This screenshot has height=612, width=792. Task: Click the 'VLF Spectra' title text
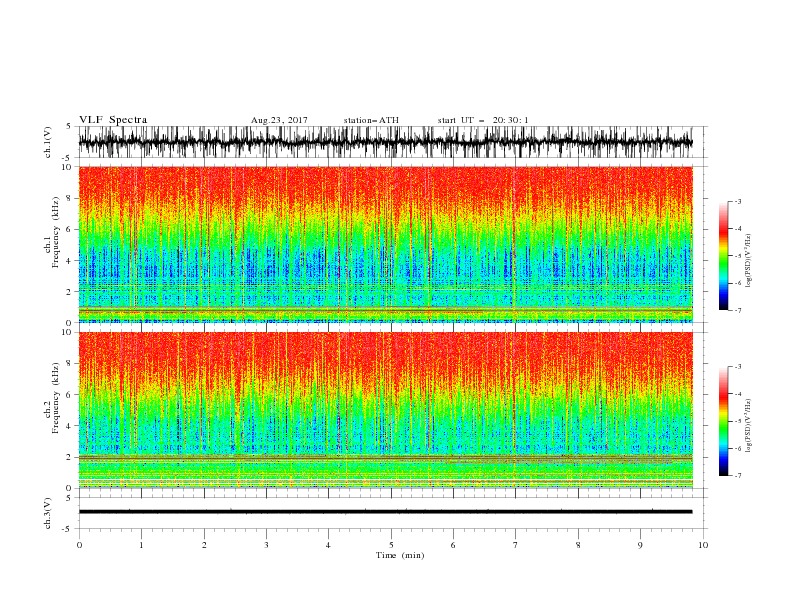(x=113, y=120)
